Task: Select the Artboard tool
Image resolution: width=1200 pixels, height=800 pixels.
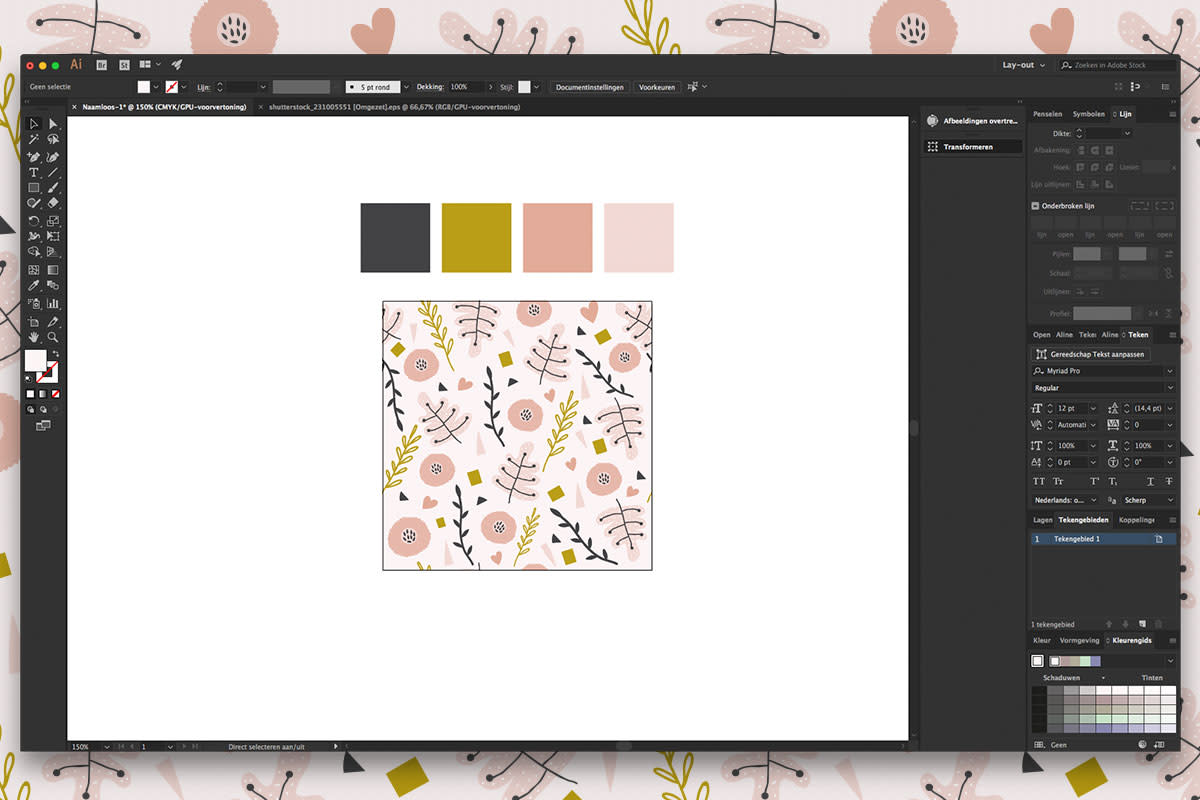Action: (34, 322)
